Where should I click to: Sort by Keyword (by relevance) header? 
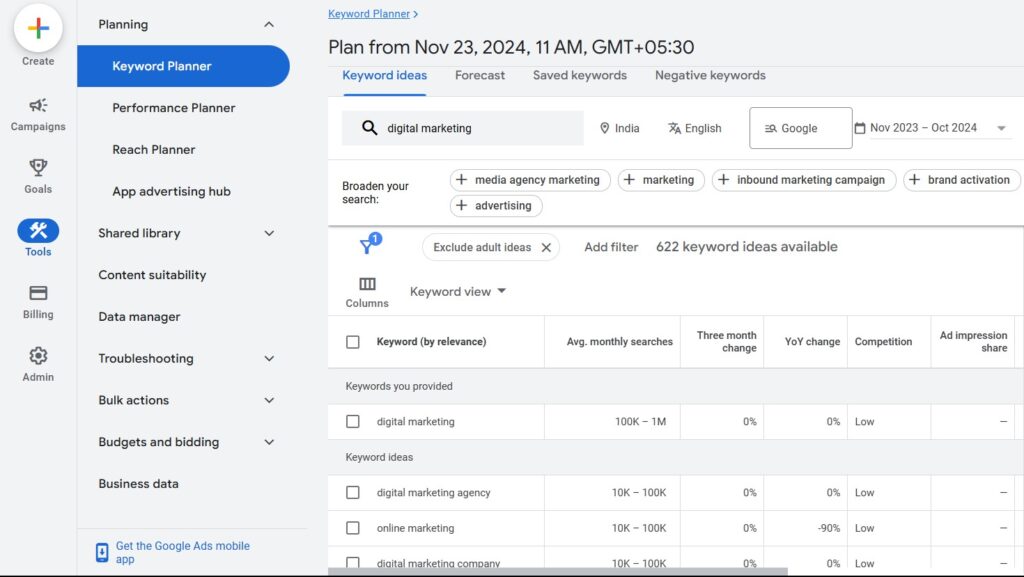point(431,342)
